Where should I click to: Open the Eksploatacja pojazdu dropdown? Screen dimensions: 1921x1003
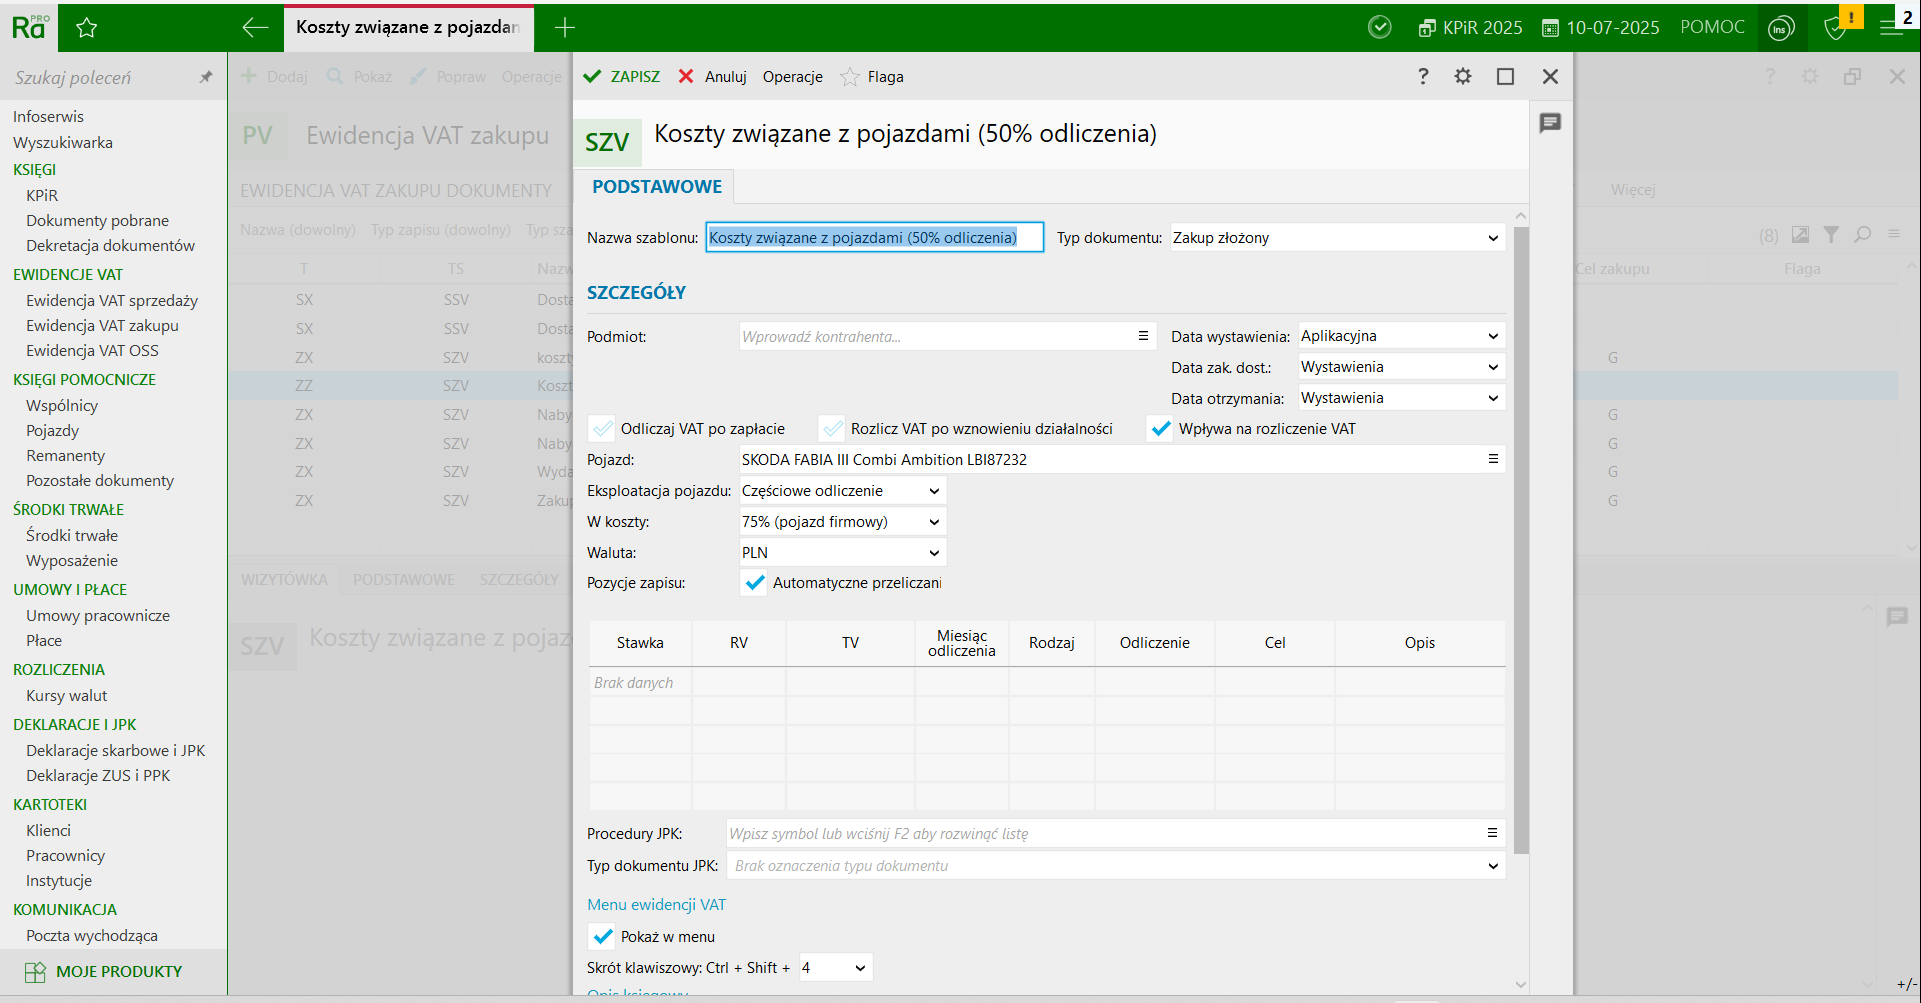(x=933, y=491)
